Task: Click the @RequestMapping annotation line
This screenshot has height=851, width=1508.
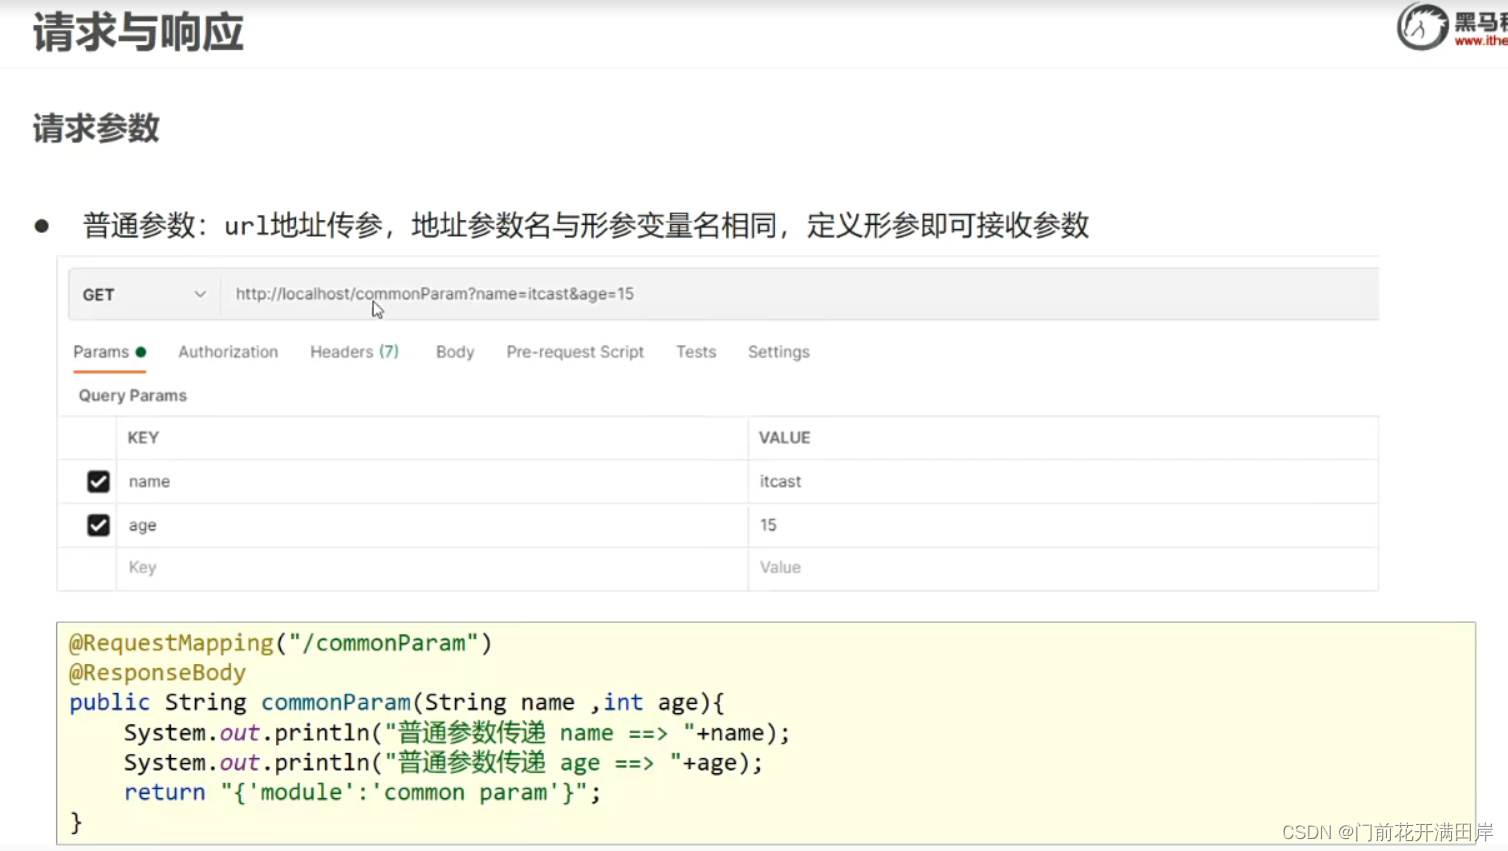Action: 280,643
